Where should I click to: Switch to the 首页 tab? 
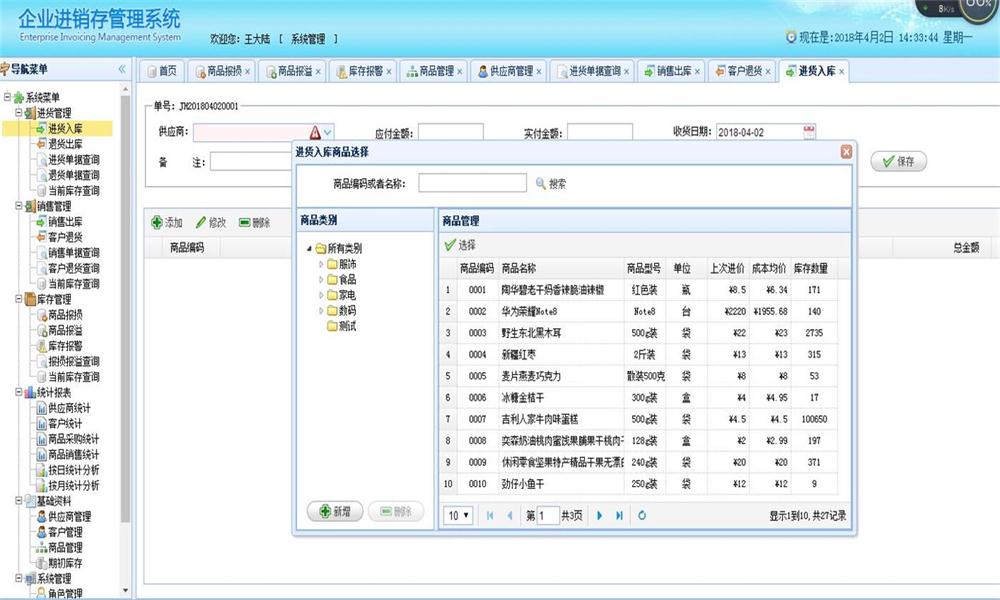[x=162, y=71]
